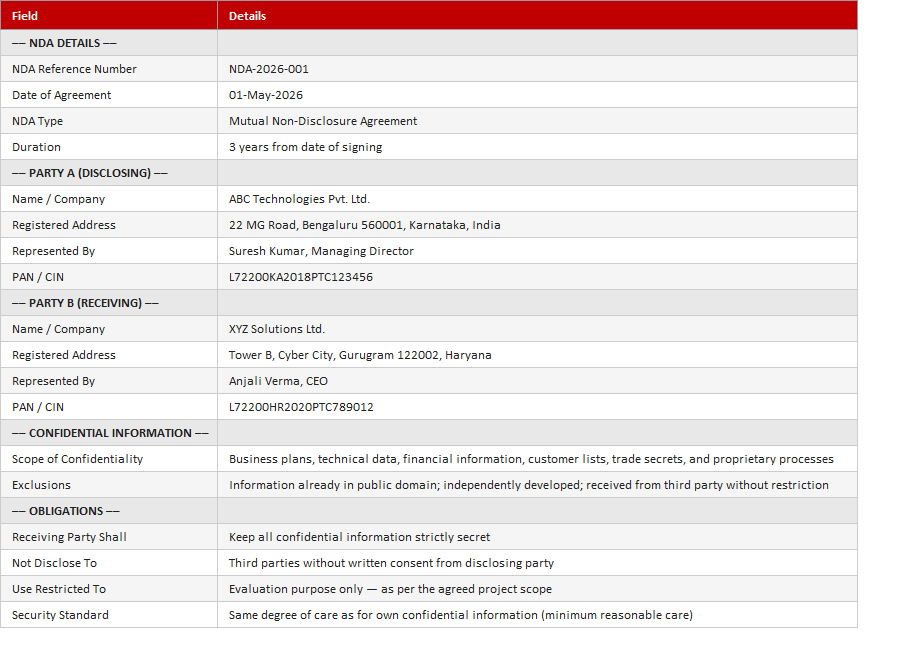Select the 'Receiving Party Shall' label
The image size is (900, 650).
click(x=69, y=537)
